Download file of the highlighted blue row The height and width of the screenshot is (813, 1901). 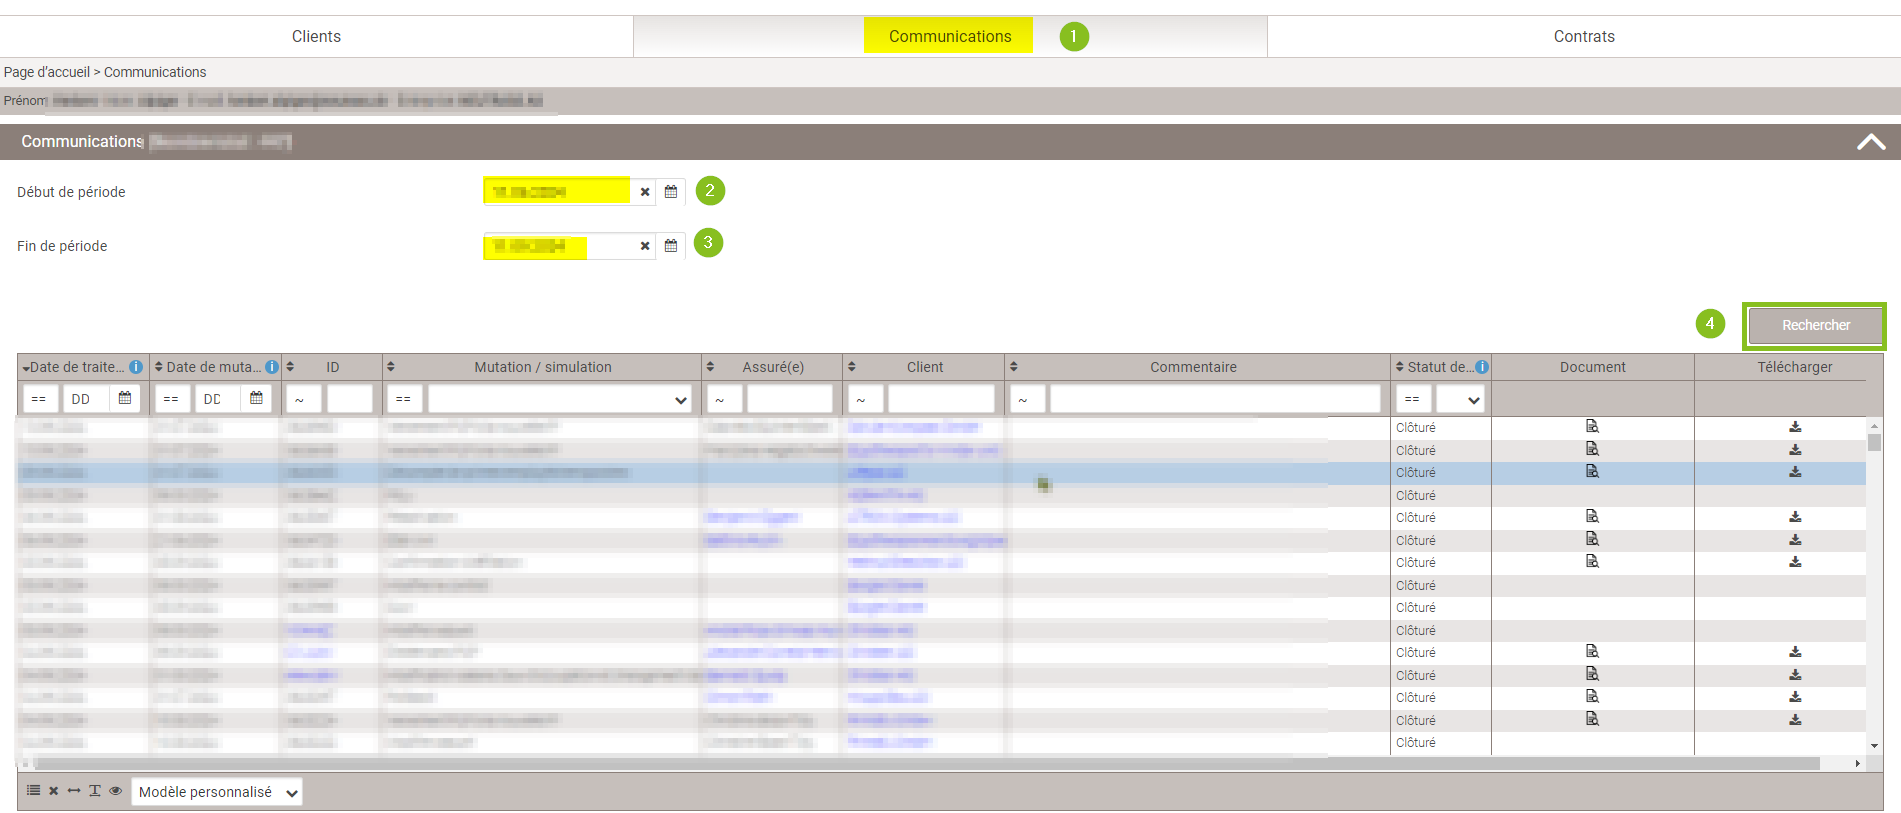[1795, 472]
